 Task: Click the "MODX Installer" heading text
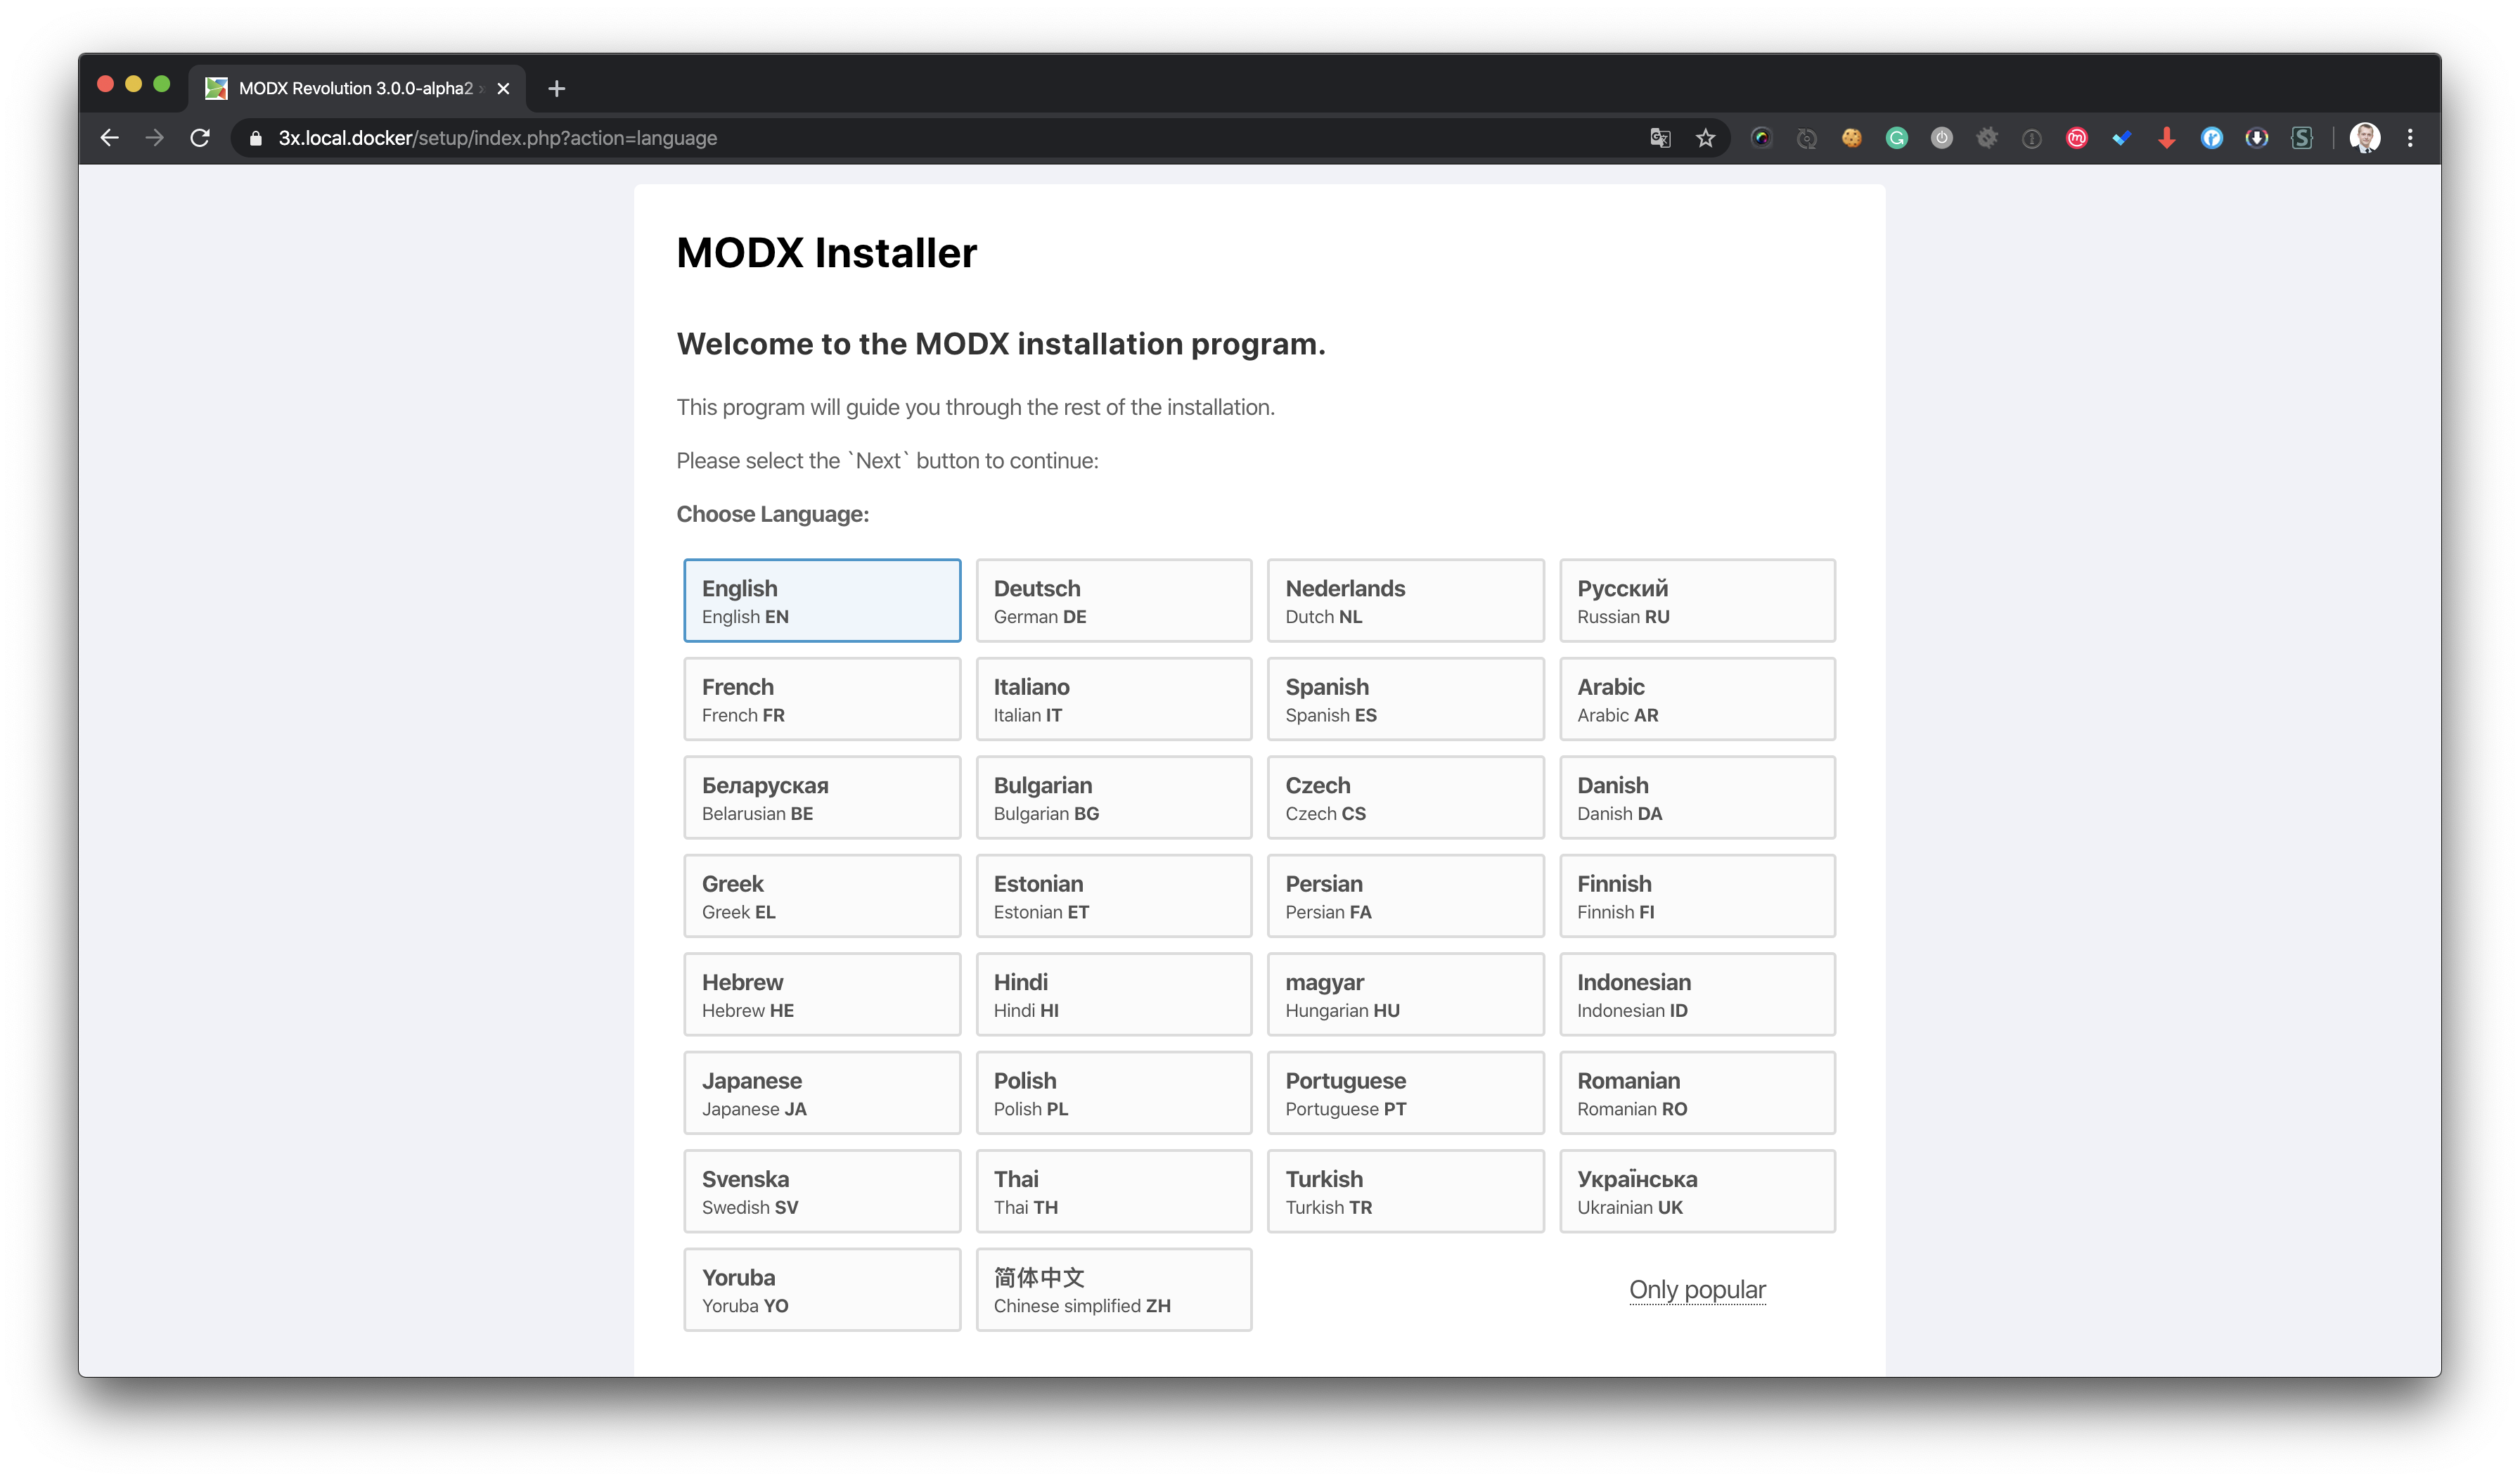(x=826, y=253)
